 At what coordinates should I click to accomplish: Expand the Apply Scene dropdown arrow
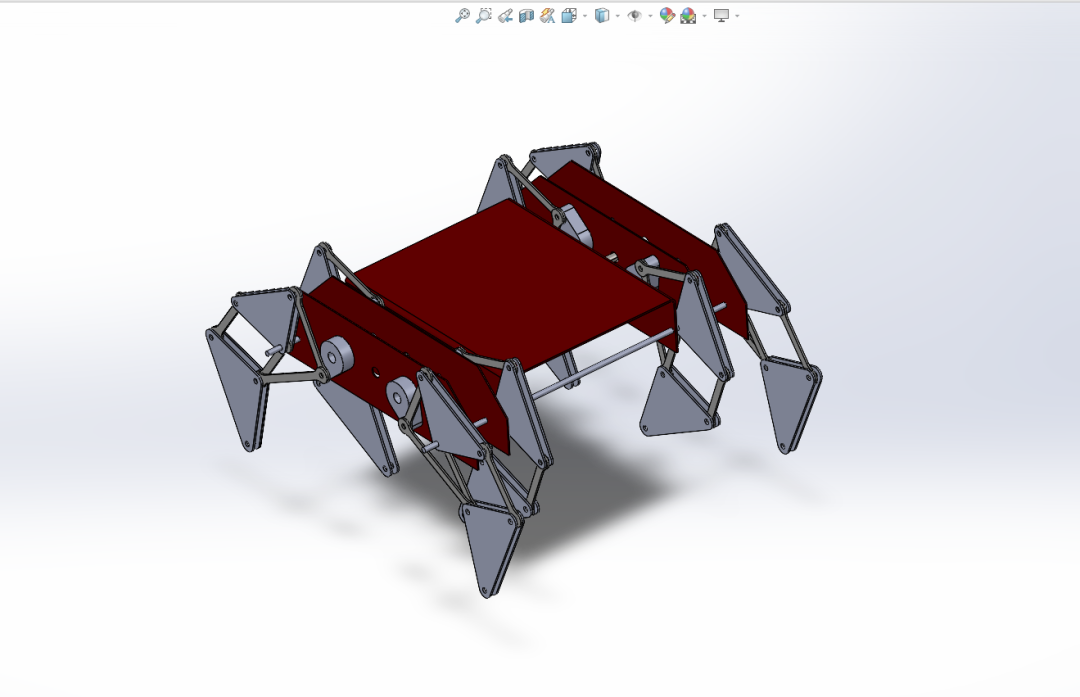pyautogui.click(x=704, y=16)
